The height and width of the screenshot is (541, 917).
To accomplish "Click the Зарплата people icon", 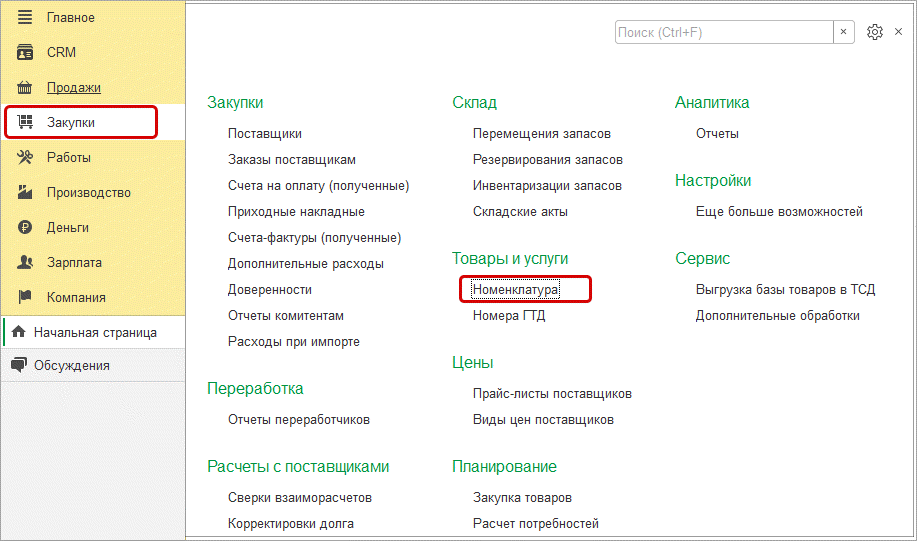I will (25, 262).
